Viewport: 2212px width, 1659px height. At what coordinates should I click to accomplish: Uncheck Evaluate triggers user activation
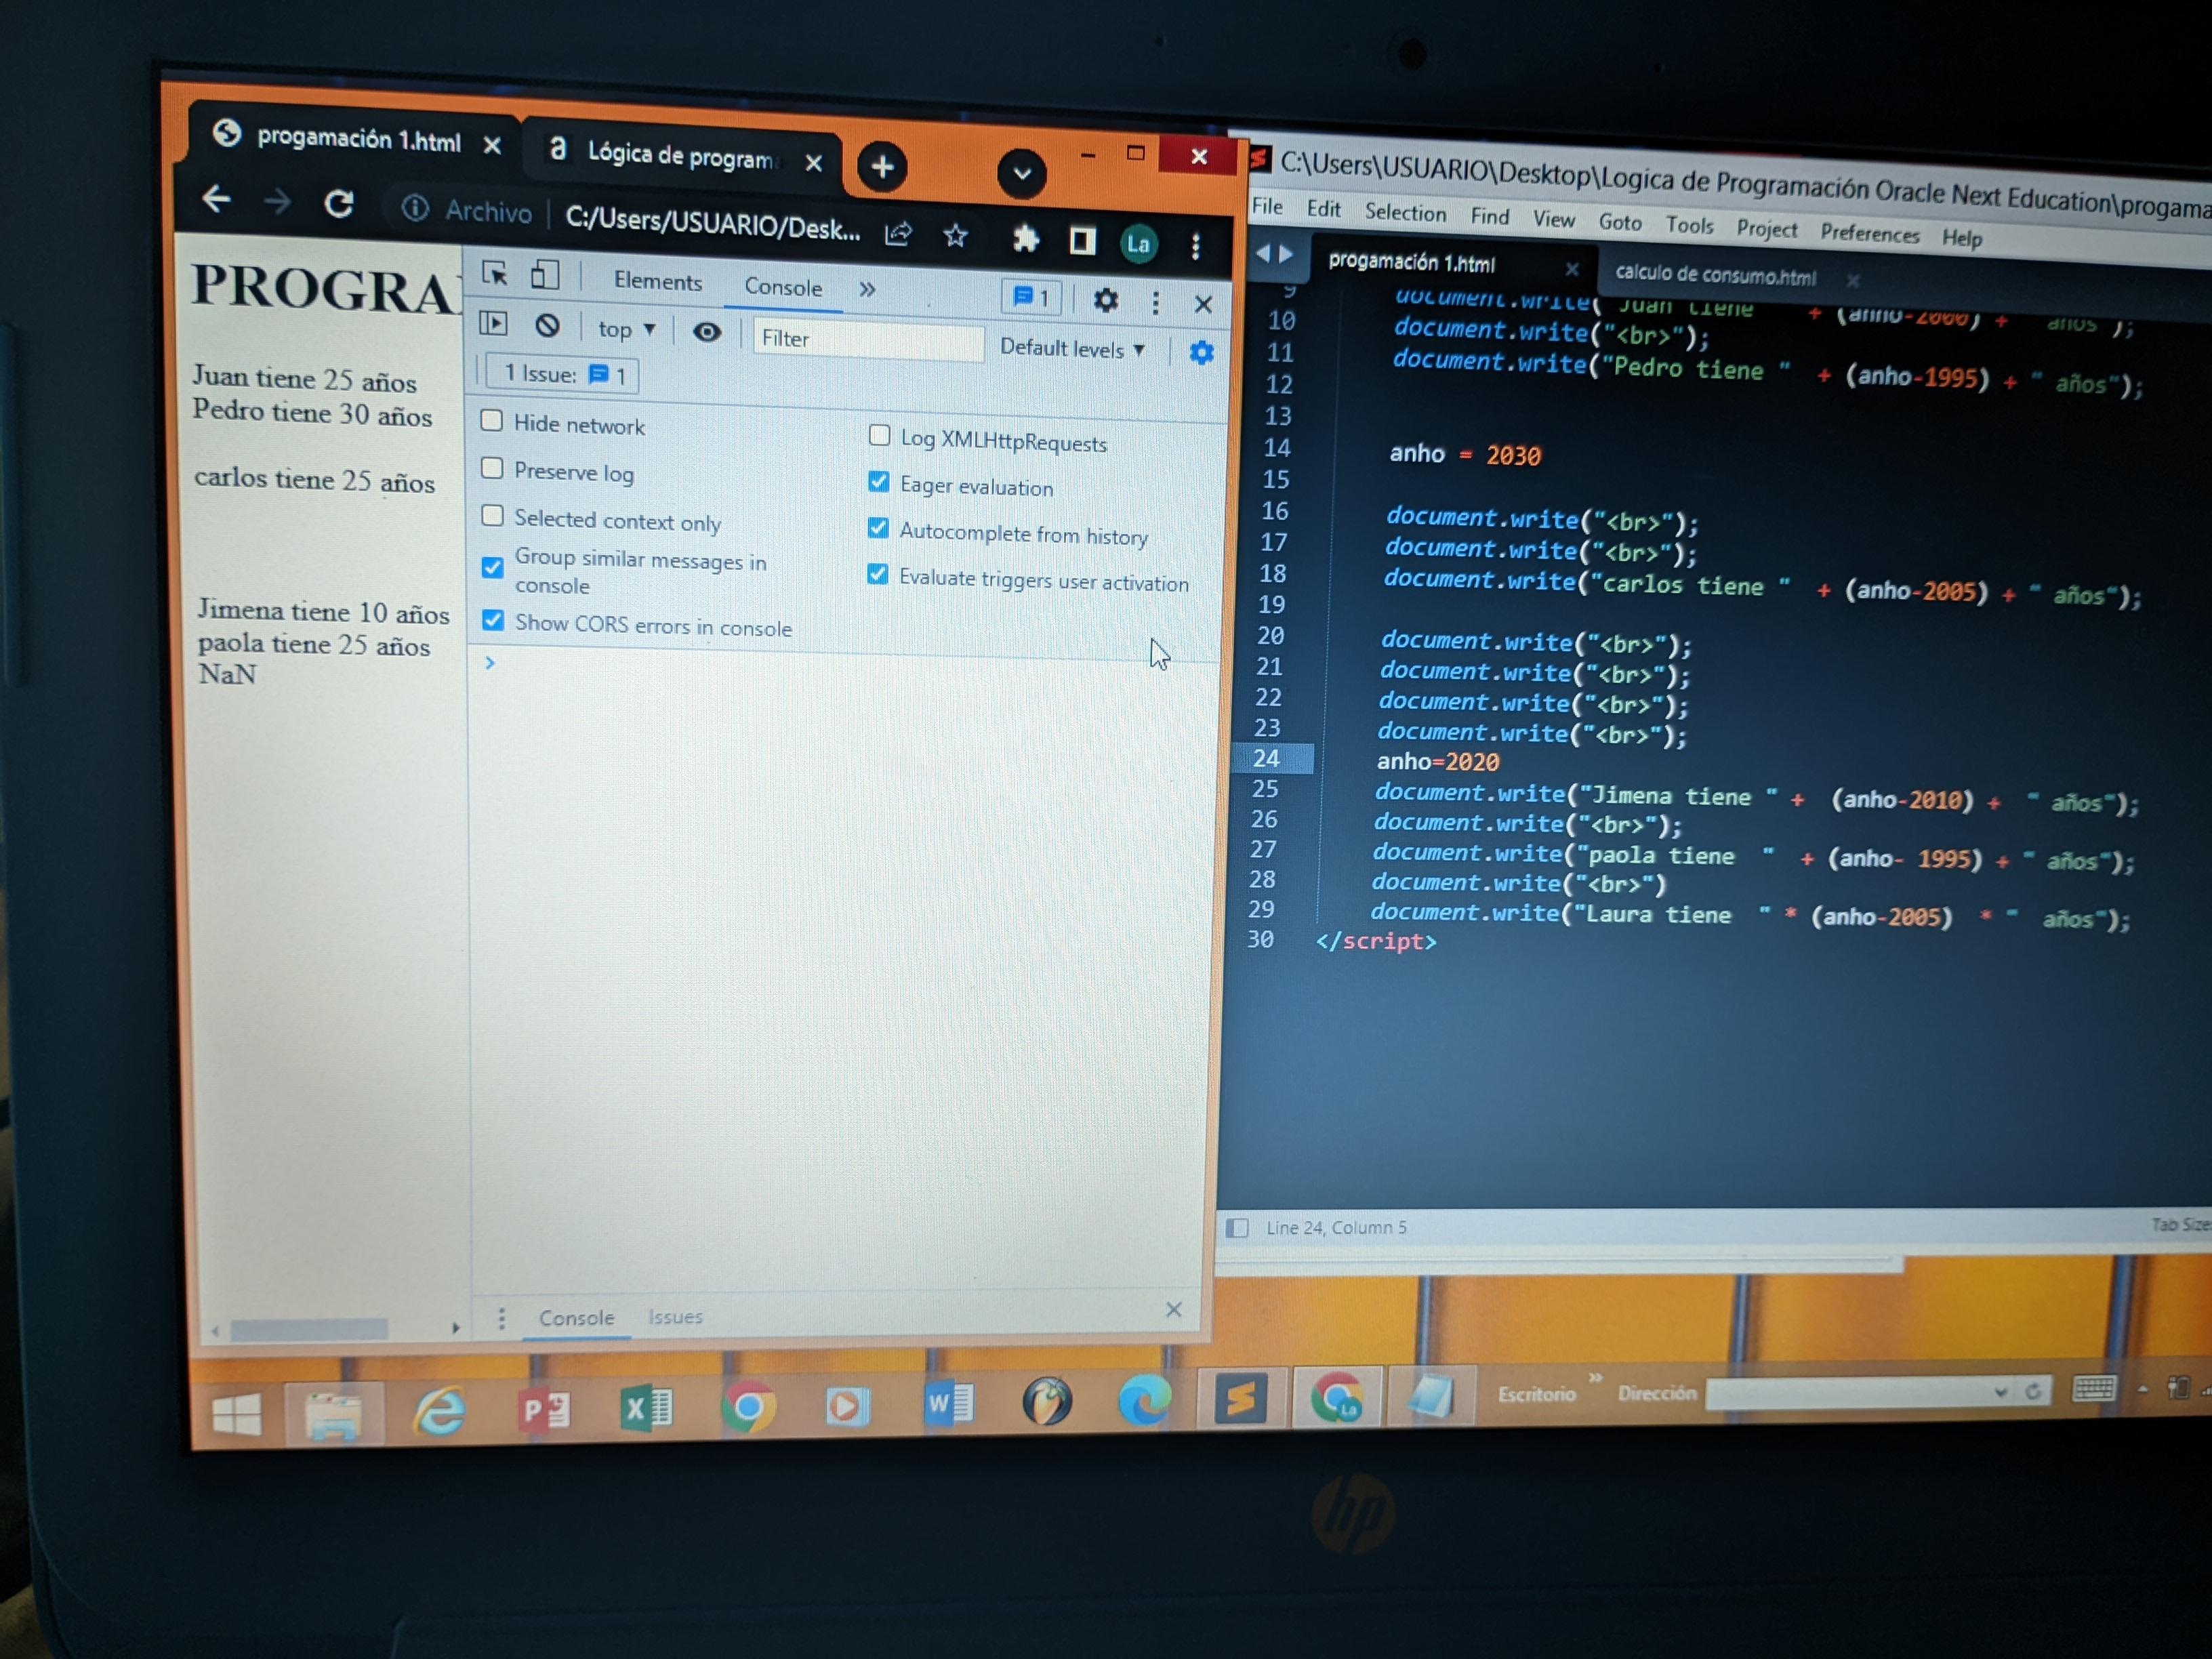coord(877,574)
